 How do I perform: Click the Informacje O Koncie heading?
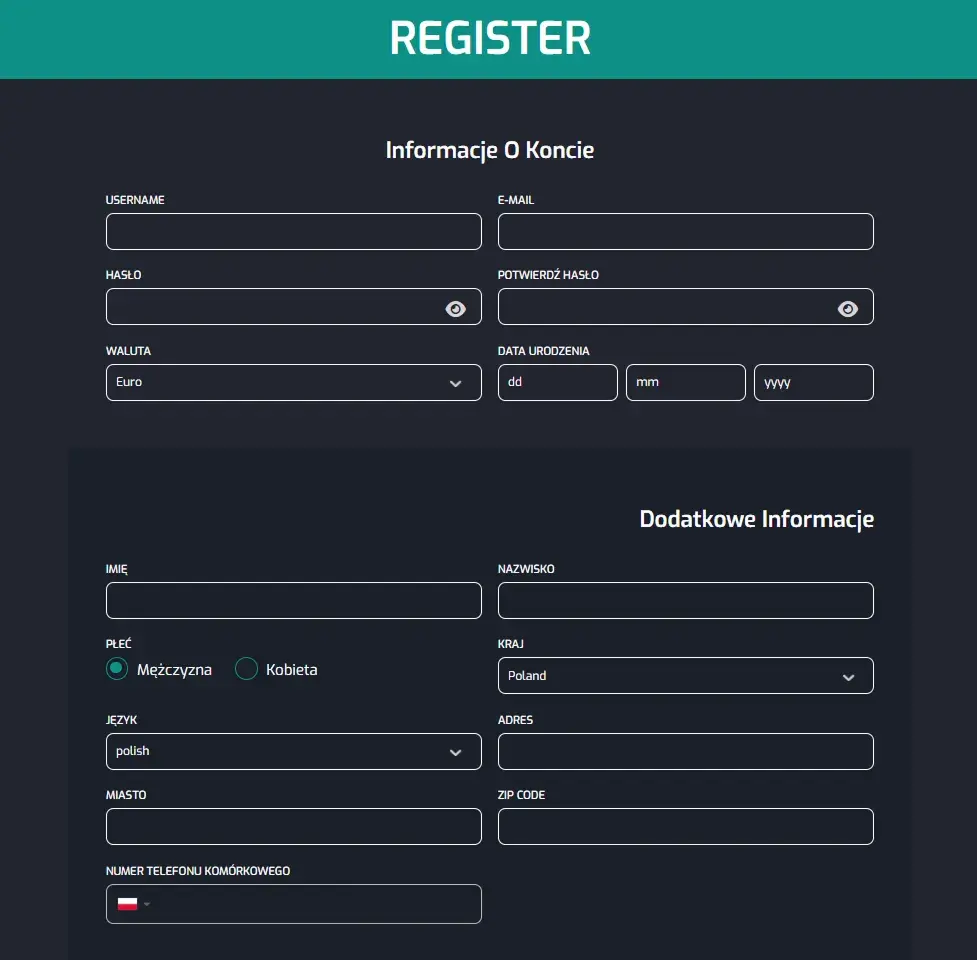click(x=490, y=150)
